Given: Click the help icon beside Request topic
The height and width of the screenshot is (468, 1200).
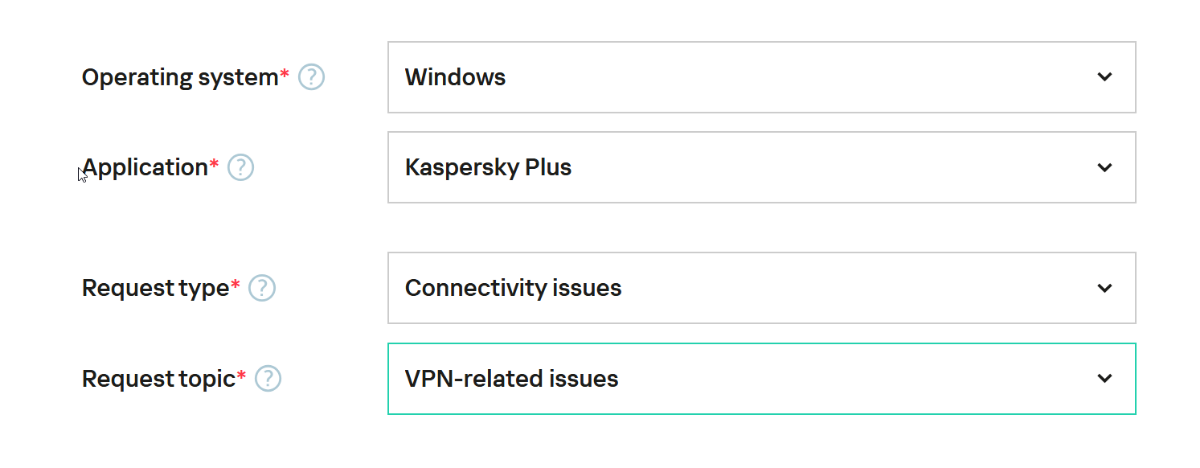Looking at the screenshot, I should [x=268, y=379].
